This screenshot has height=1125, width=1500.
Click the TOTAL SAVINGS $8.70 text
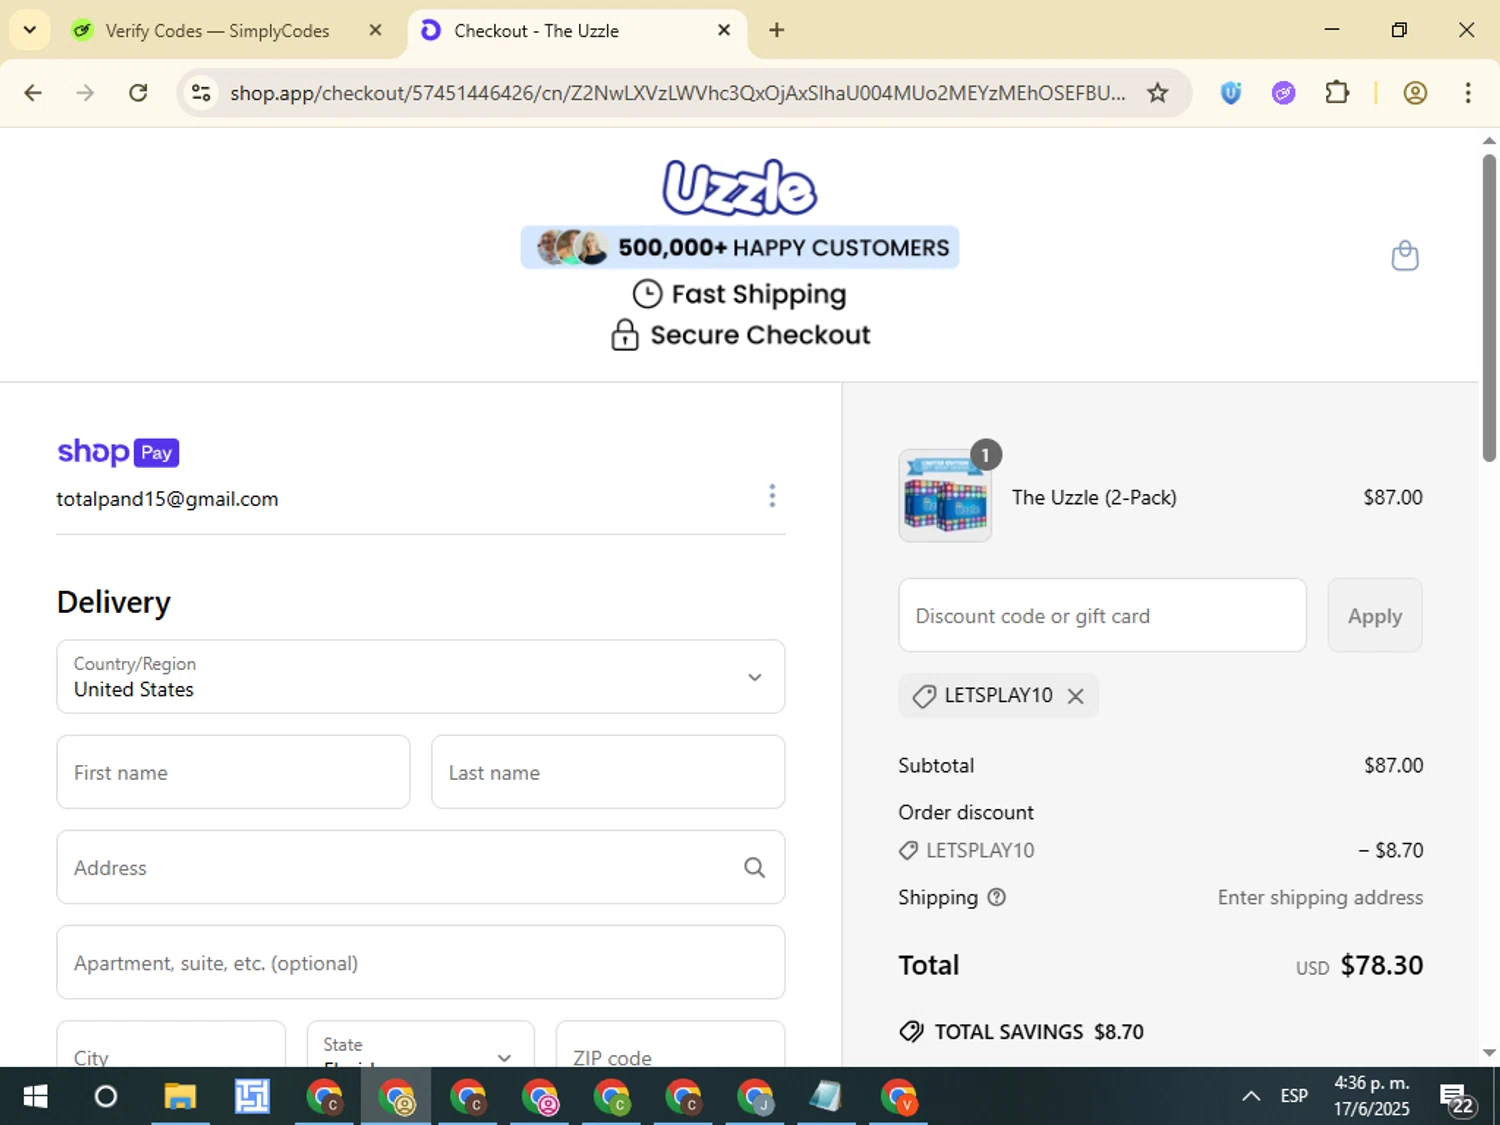click(1039, 1032)
